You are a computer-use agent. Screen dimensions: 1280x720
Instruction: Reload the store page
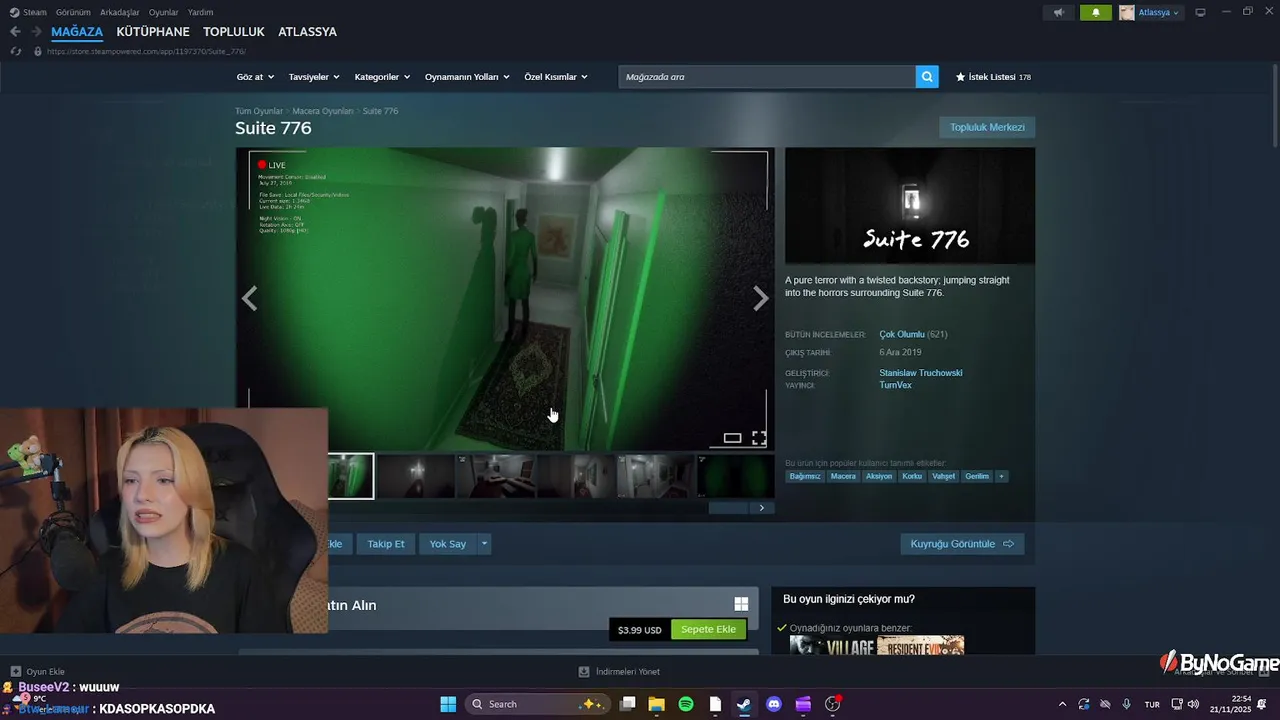[15, 51]
